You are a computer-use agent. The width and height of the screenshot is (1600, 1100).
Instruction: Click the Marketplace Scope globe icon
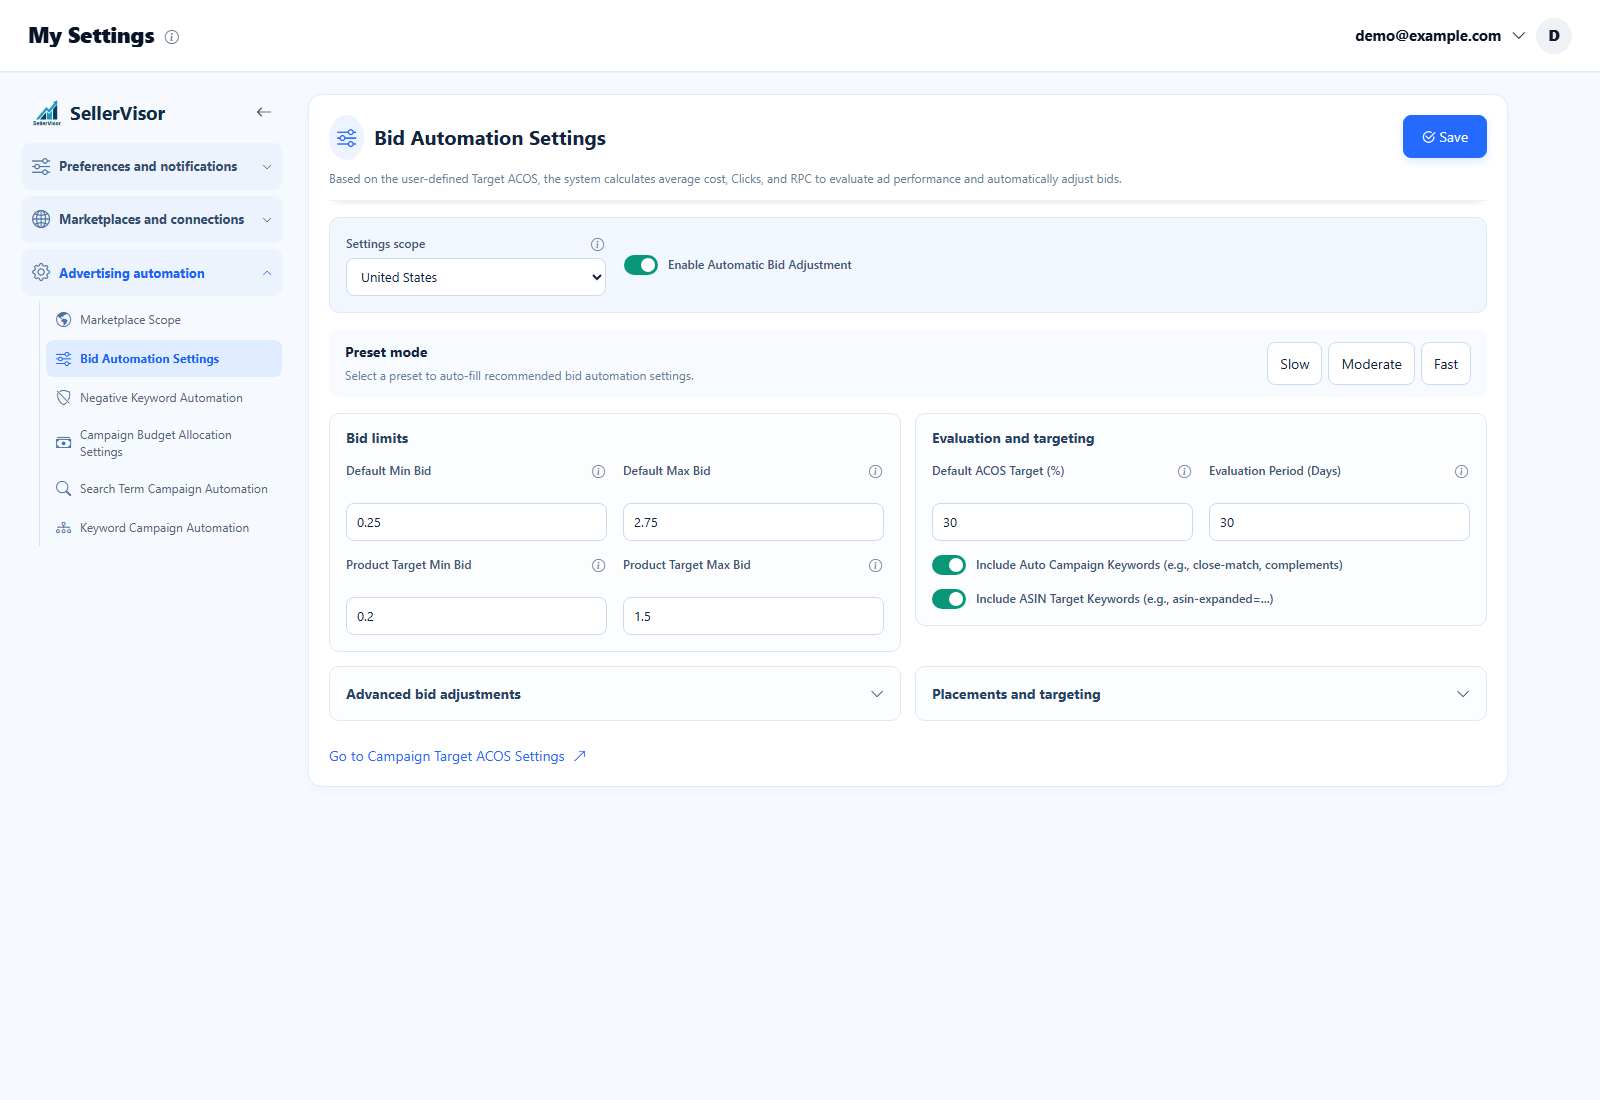point(64,320)
